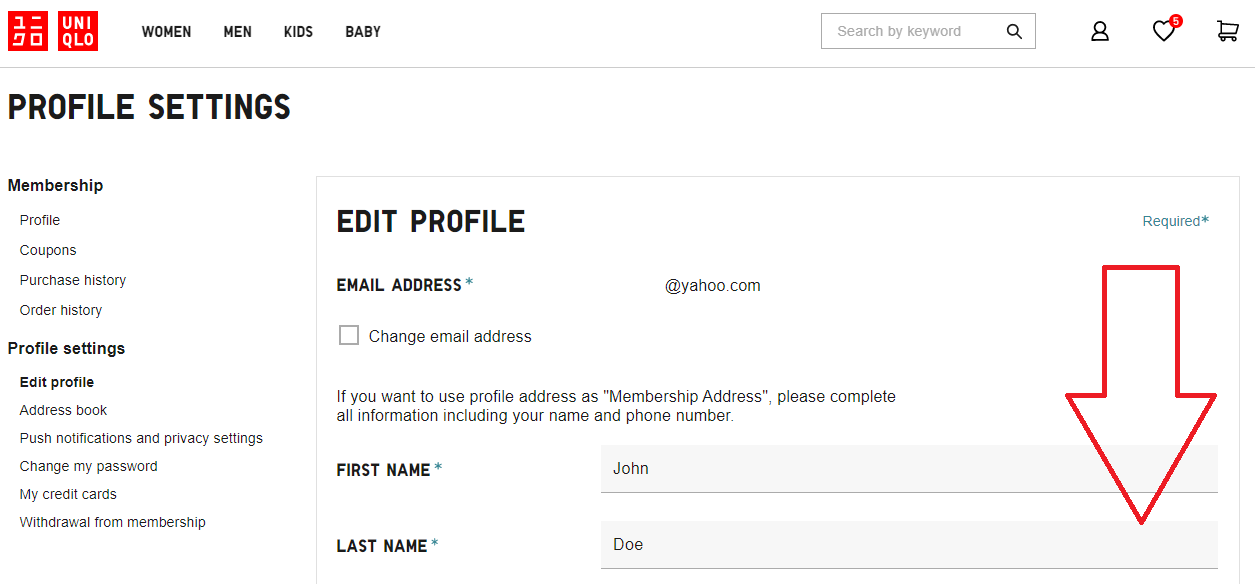Open the shopping cart icon
Image resolution: width=1255 pixels, height=584 pixels.
1227,31
